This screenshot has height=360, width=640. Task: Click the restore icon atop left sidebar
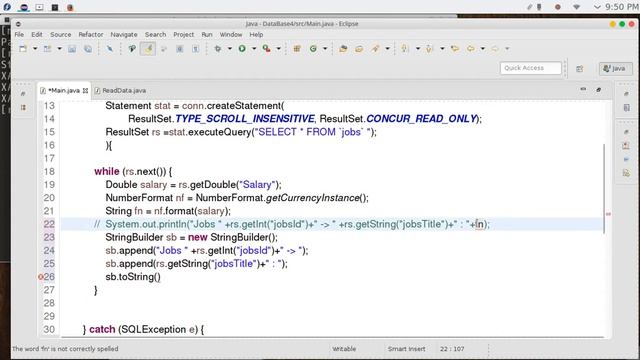click(x=23, y=94)
